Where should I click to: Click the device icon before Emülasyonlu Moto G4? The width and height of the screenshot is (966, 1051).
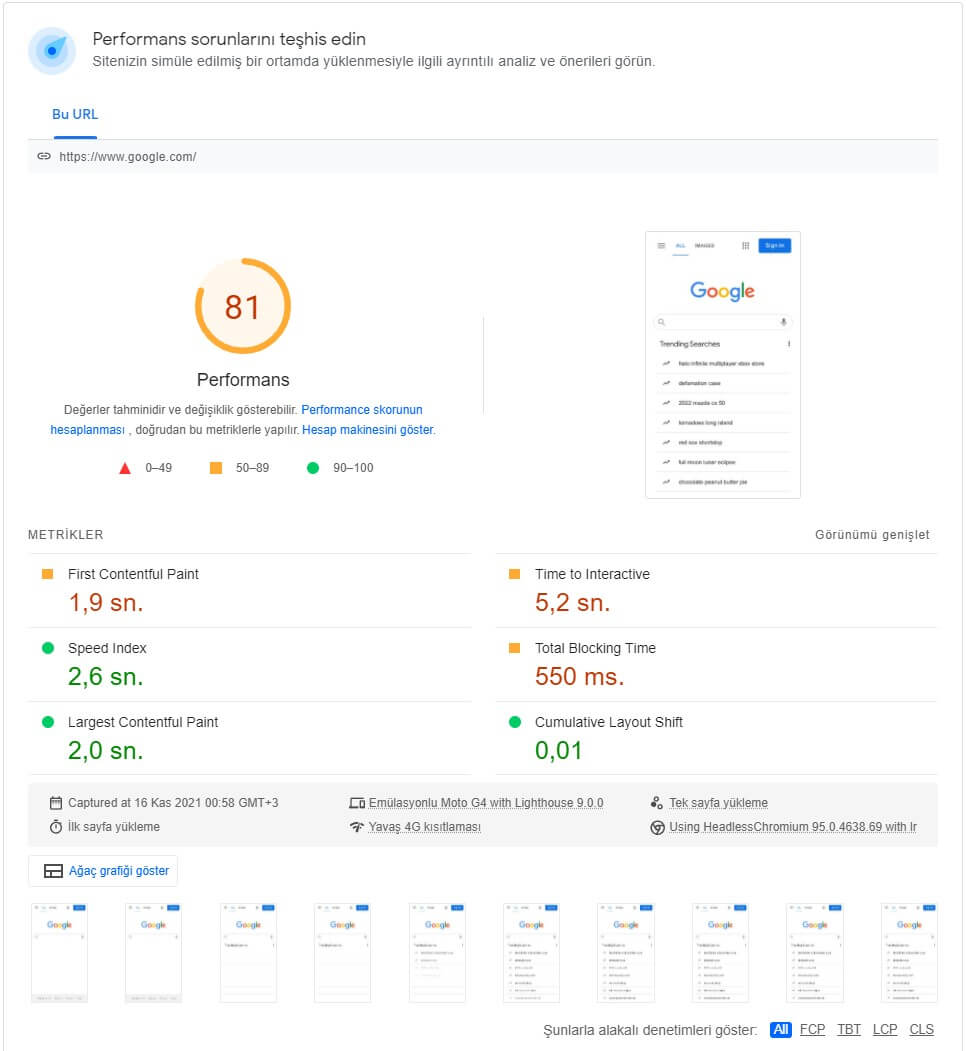point(357,802)
